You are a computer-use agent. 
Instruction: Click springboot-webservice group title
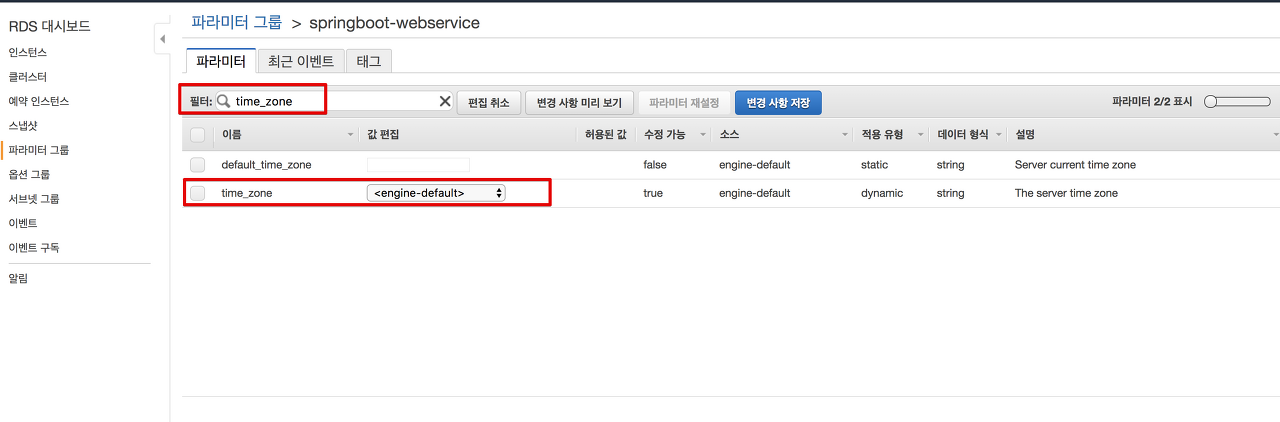coord(393,22)
